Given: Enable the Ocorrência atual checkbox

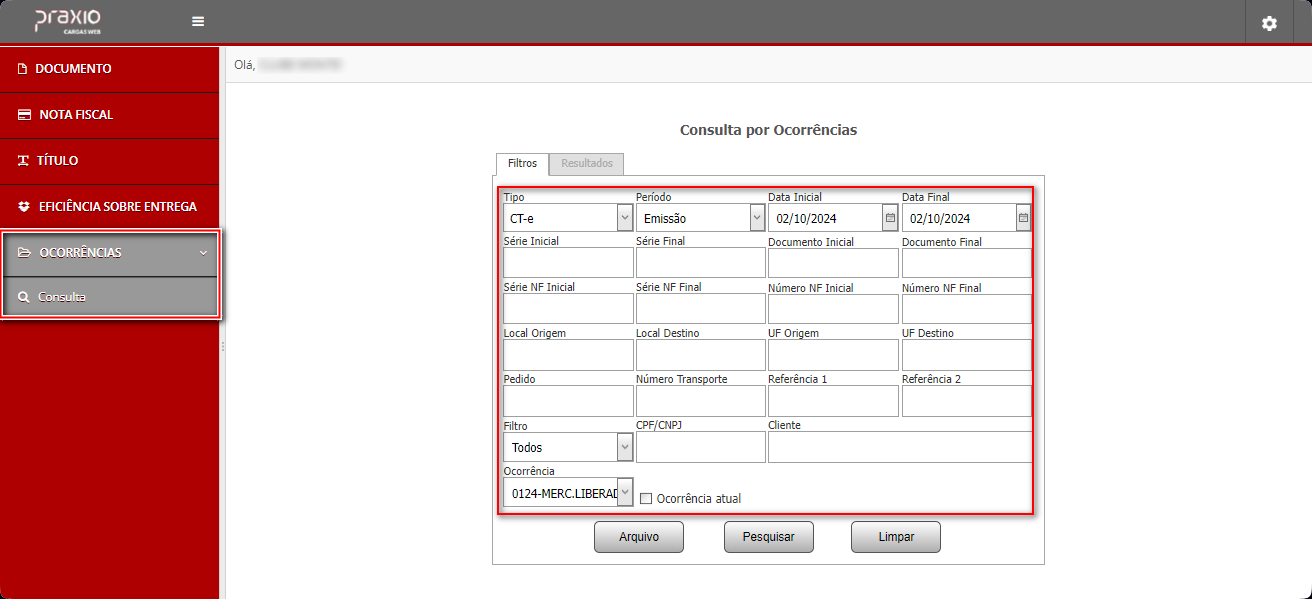Looking at the screenshot, I should [x=646, y=498].
